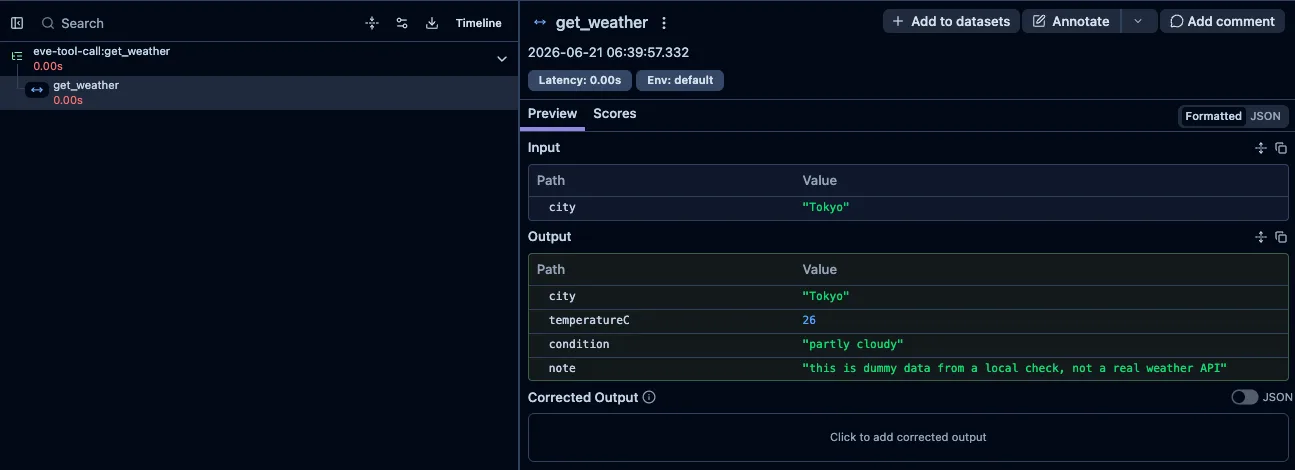Click Add to datasets button
1295x470 pixels.
(951, 21)
